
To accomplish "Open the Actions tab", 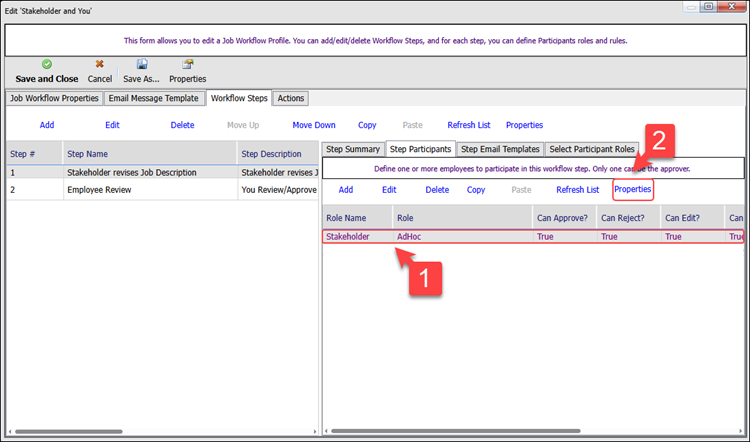I will [x=291, y=98].
